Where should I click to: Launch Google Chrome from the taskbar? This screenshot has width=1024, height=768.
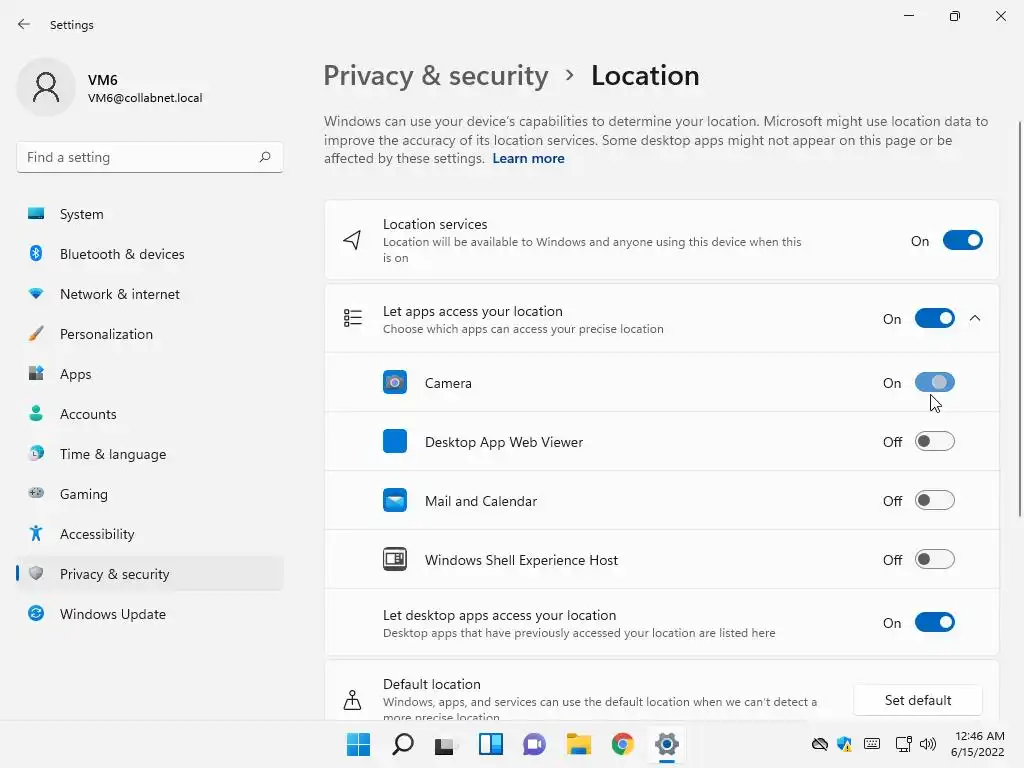(x=623, y=744)
